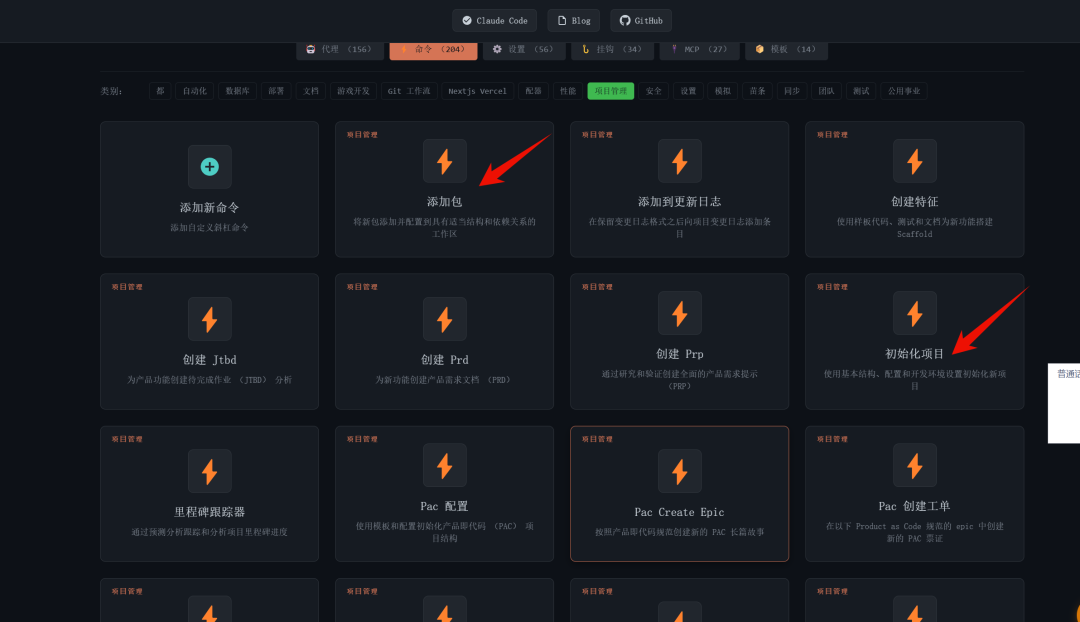Screen dimensions: 1080x622
Task: Click the gear icon on 设置 tab
Action: point(497,50)
